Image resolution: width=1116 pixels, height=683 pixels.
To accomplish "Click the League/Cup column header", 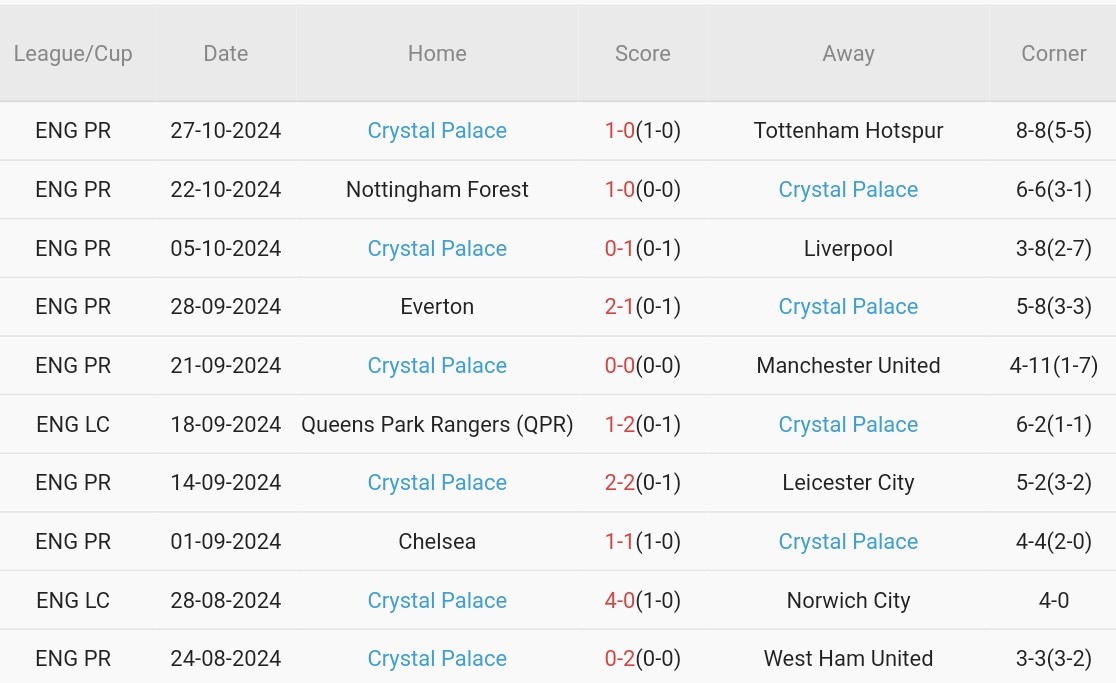I will coord(73,54).
